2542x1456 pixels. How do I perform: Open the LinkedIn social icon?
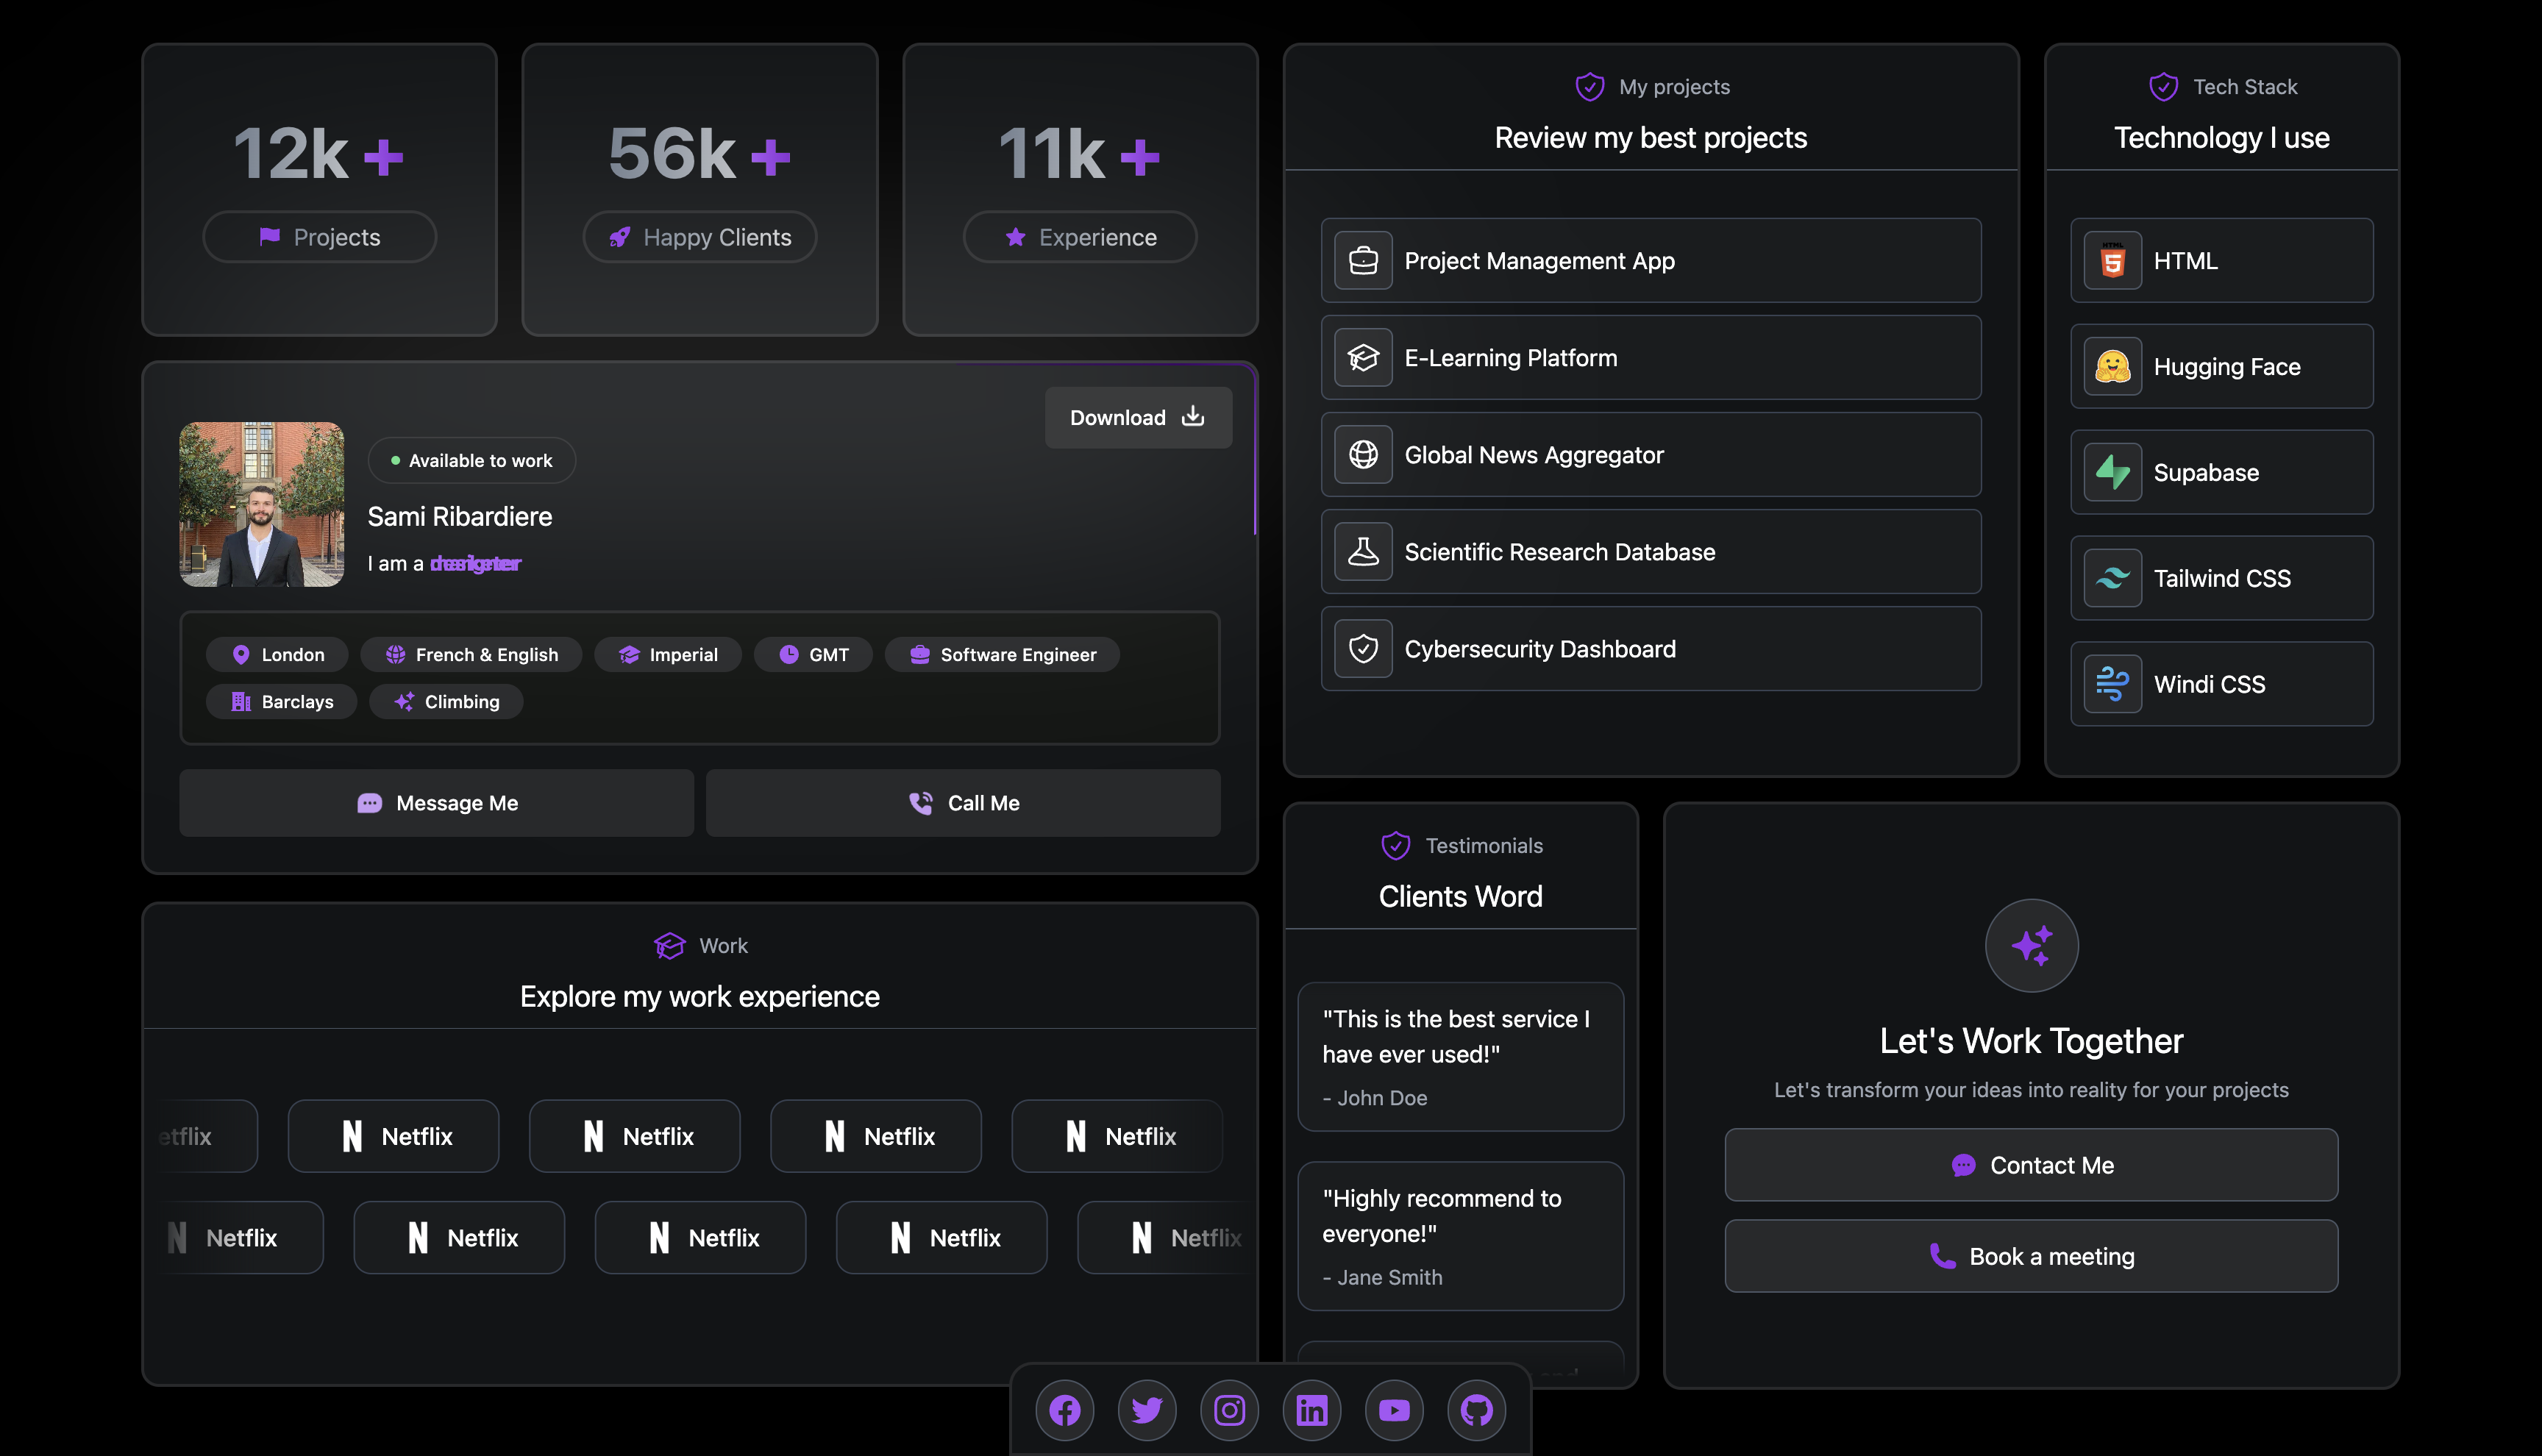[1312, 1410]
